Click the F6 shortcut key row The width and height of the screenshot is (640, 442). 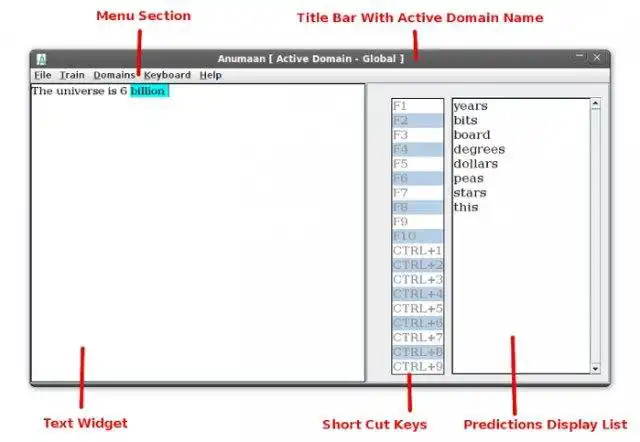coord(418,178)
